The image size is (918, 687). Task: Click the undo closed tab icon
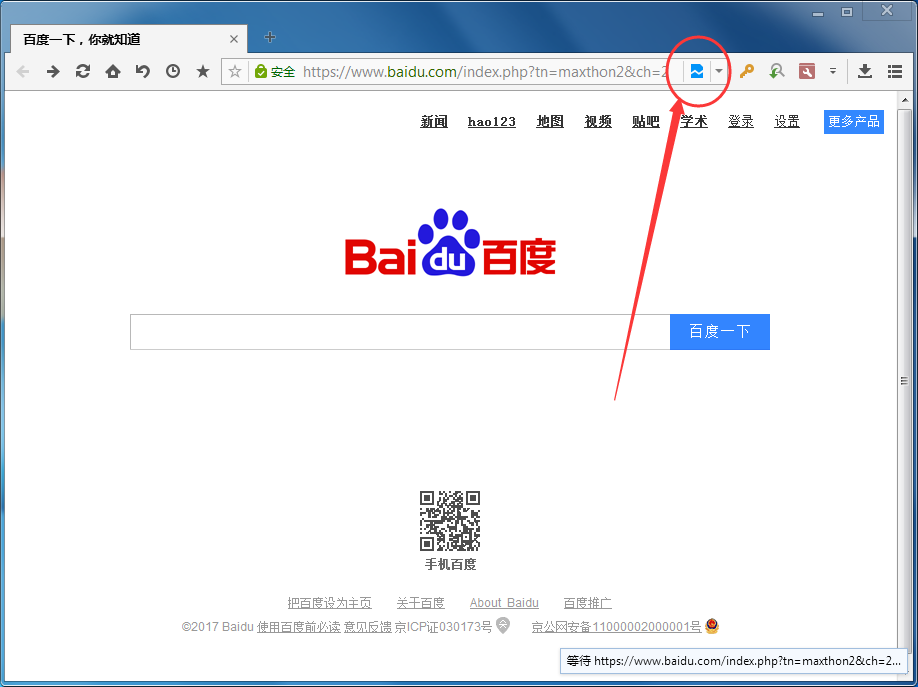(142, 71)
